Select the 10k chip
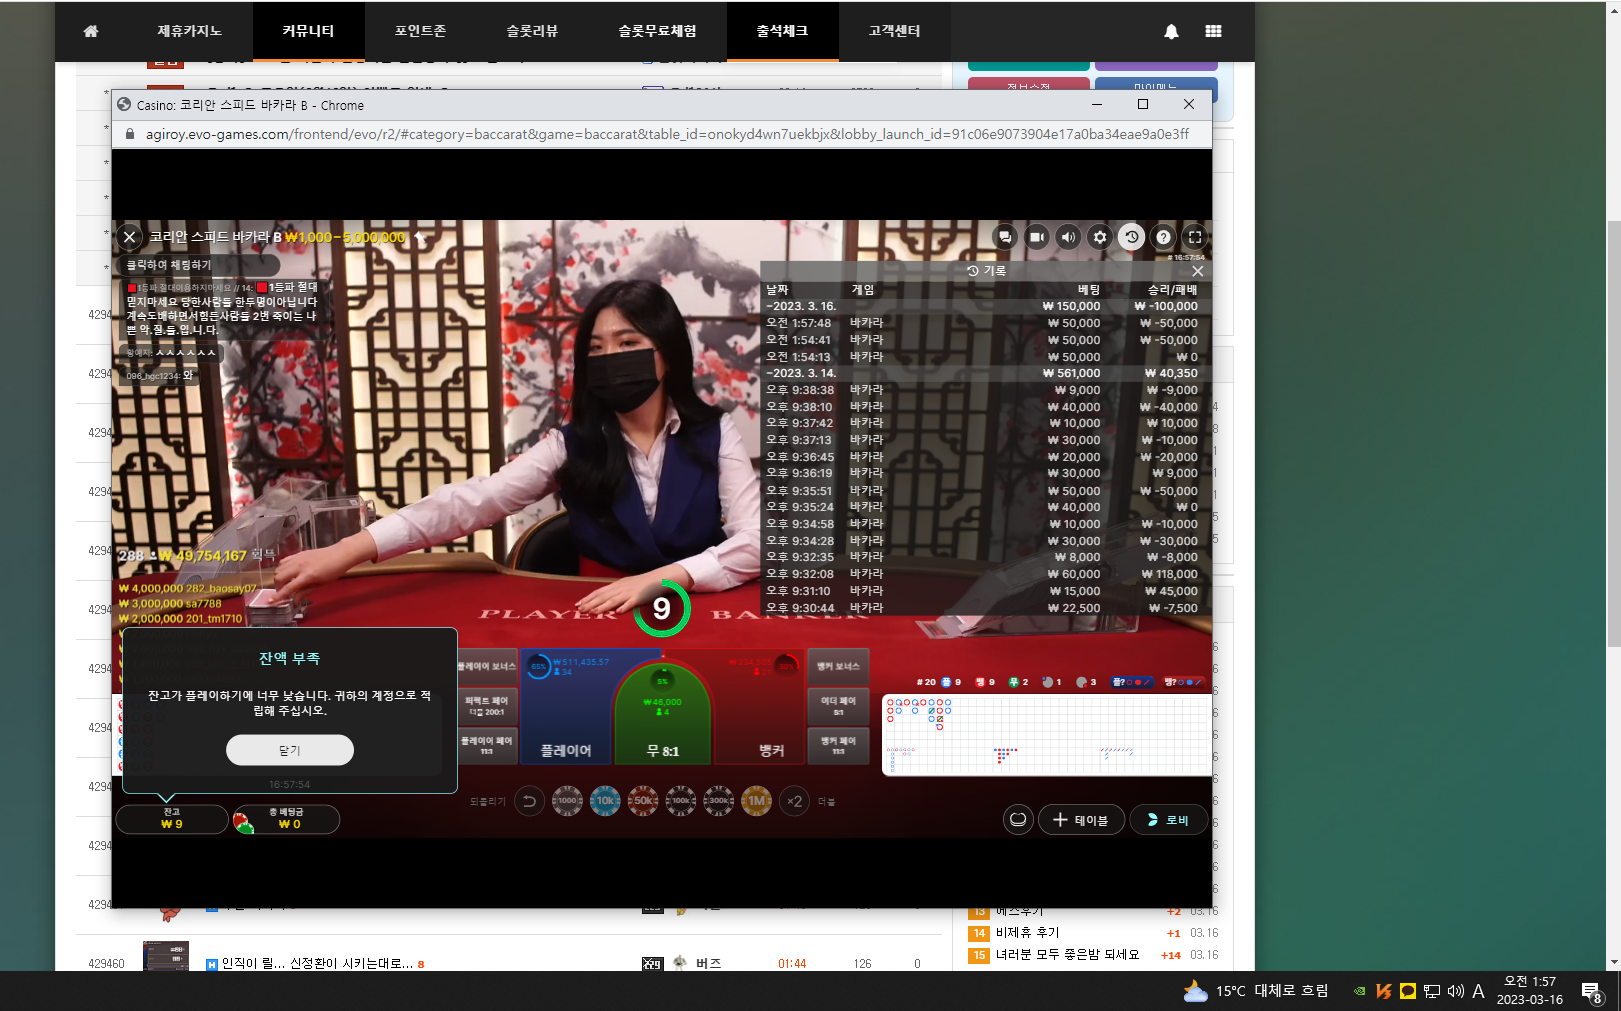This screenshot has width=1621, height=1011. point(605,801)
